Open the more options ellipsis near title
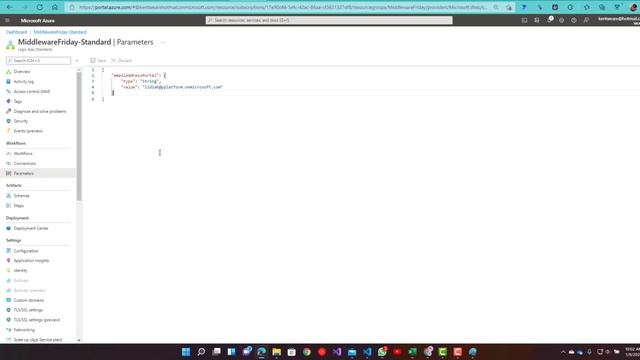Image resolution: width=640 pixels, height=360 pixels. (163, 42)
